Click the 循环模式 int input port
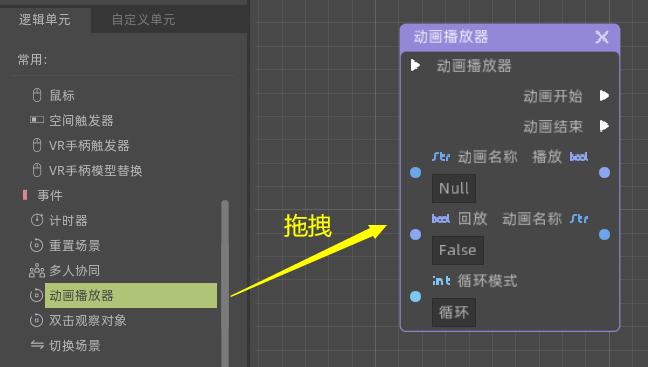This screenshot has width=648, height=367. point(415,296)
